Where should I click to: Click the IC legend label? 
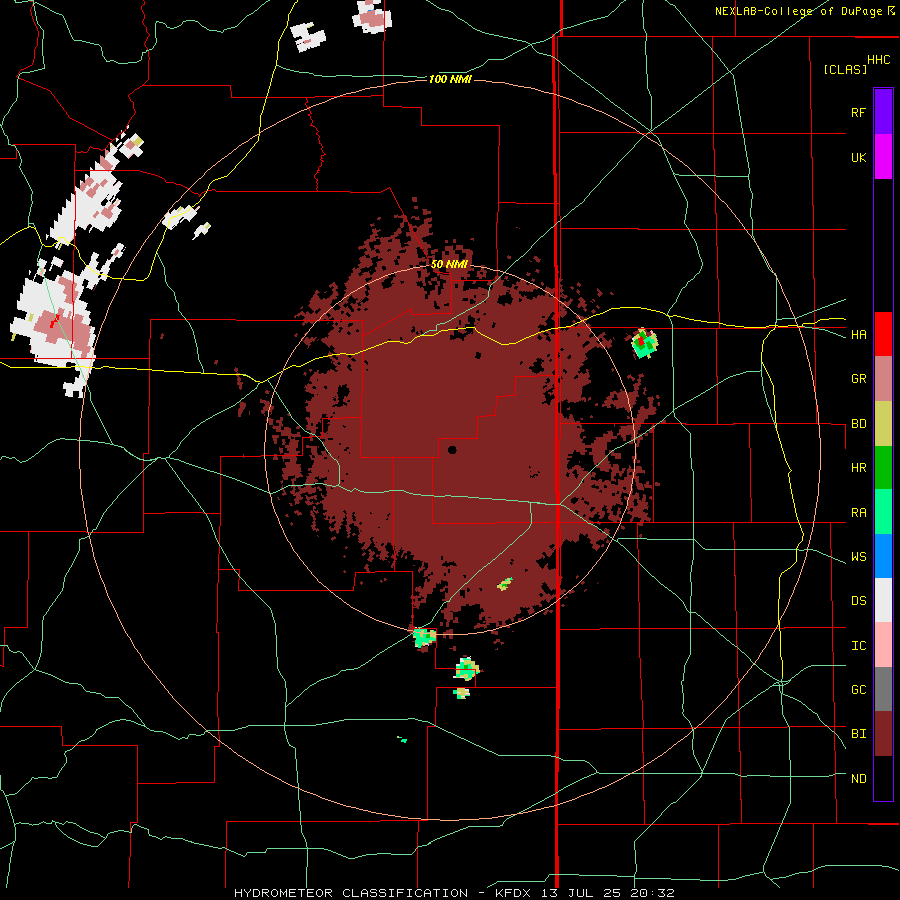(859, 646)
